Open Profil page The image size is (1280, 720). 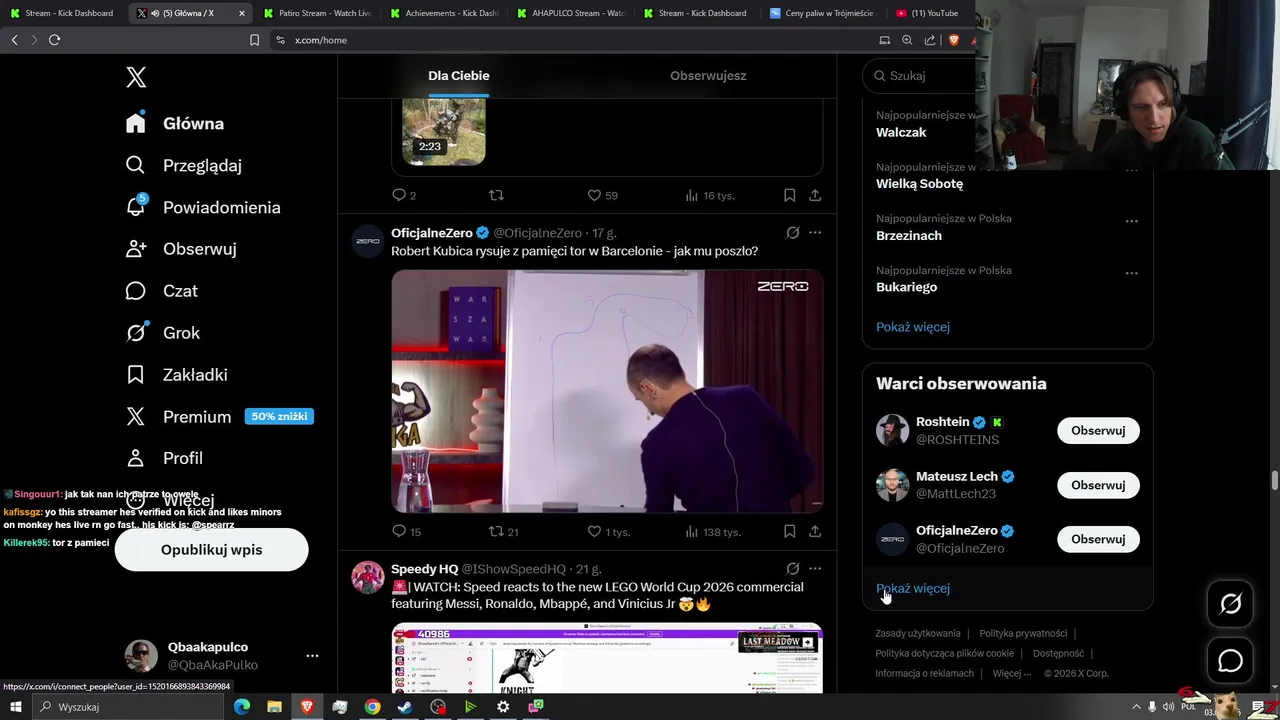[164, 458]
